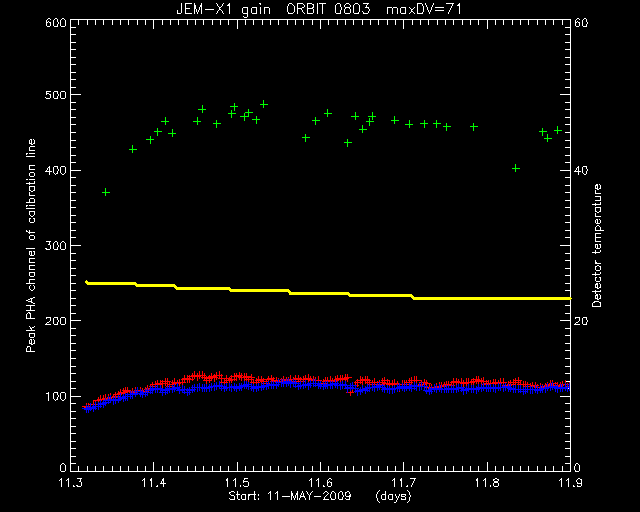Click the plot title JEM-X1 gain ORBIT 0803

(x=273, y=9)
